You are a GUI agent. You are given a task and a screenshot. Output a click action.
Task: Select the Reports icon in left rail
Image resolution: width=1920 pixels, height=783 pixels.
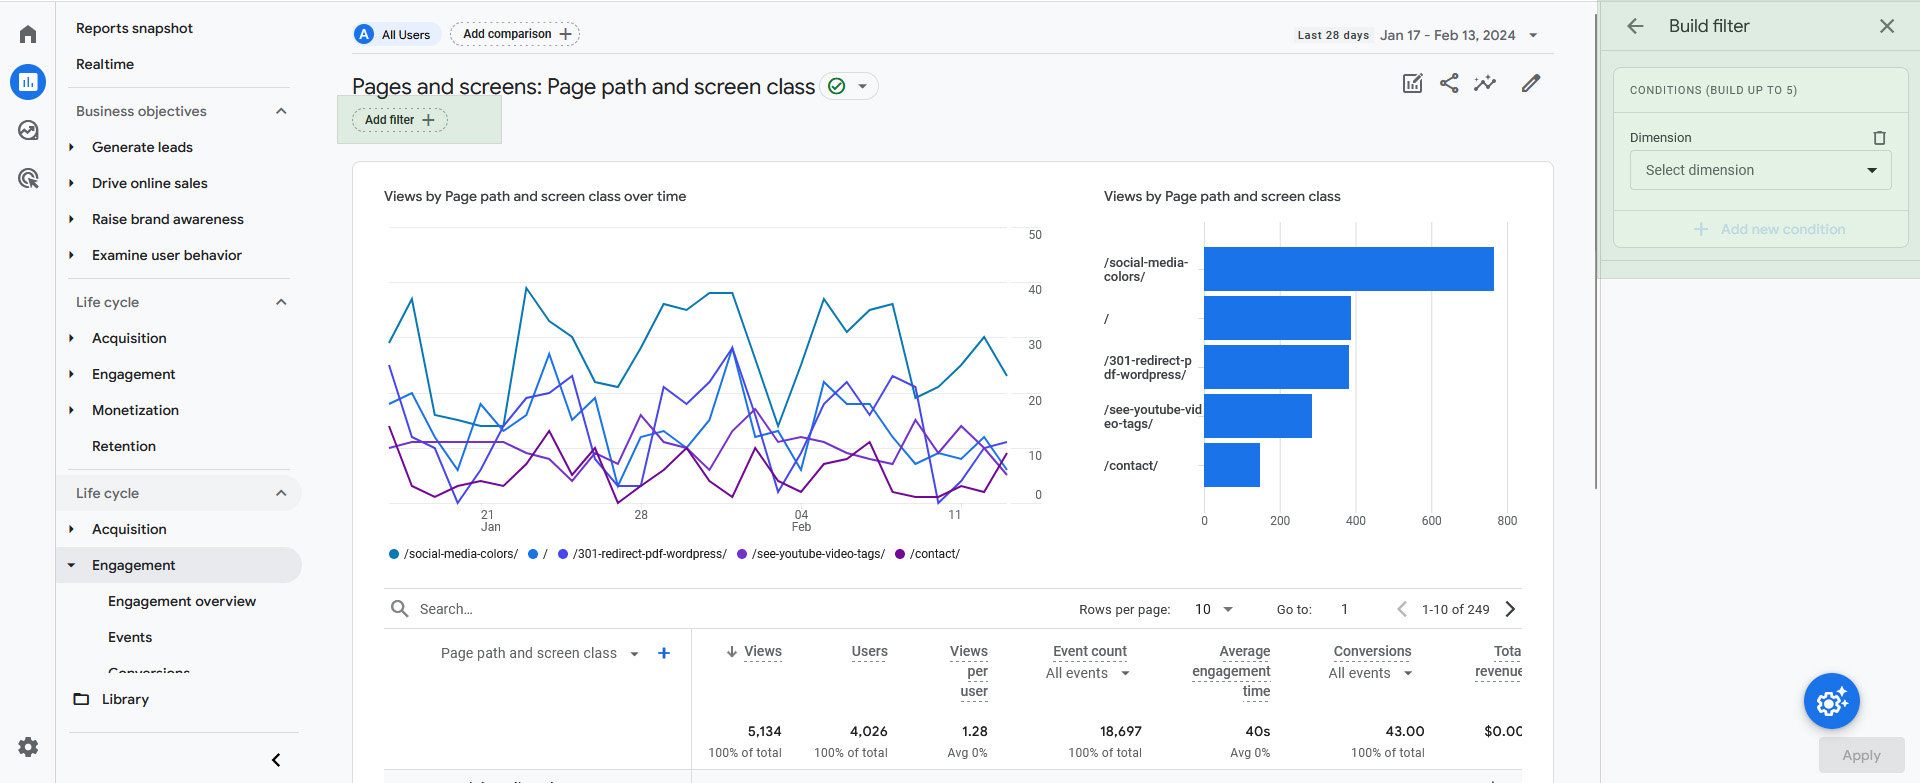(x=28, y=82)
